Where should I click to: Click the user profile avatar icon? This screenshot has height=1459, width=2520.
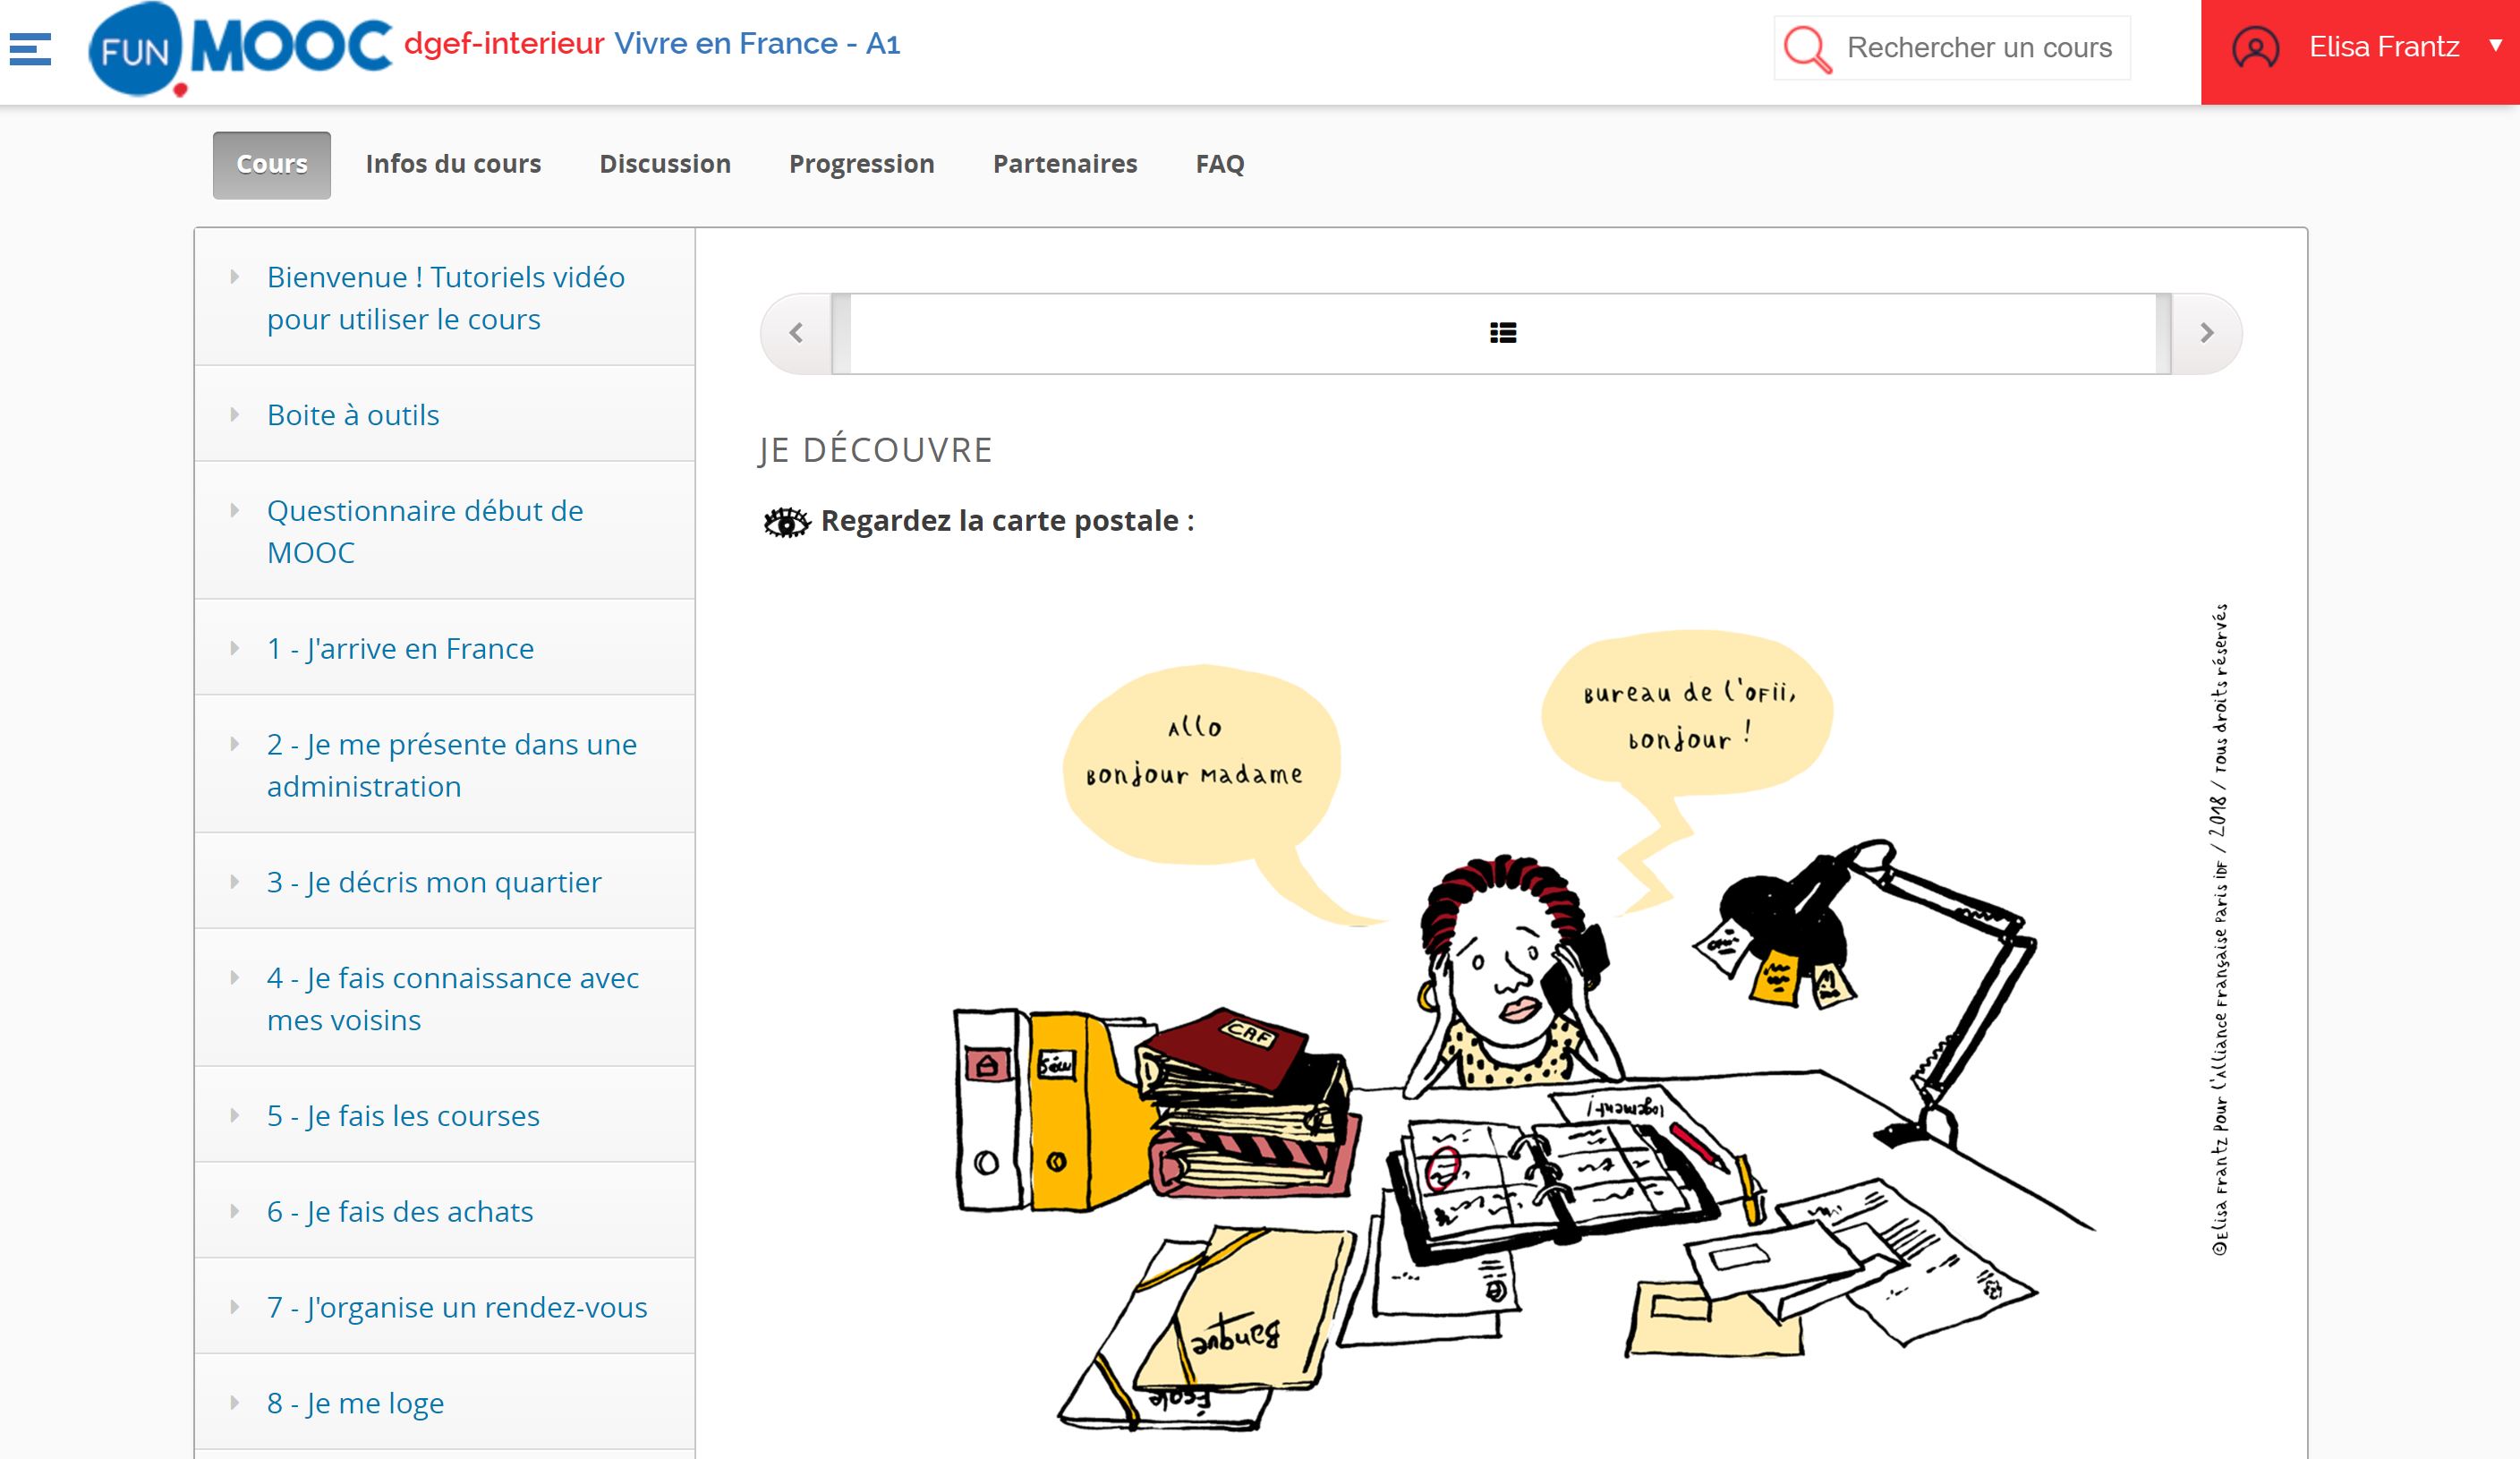point(2256,47)
